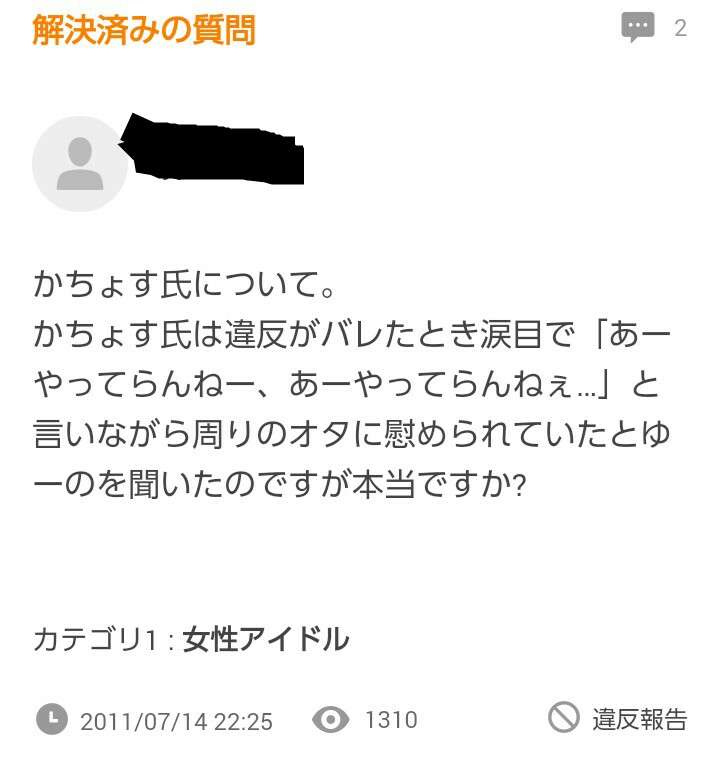This screenshot has width=720, height=781.
Task: Click the line ending 本当ですか?
Action: tap(280, 484)
